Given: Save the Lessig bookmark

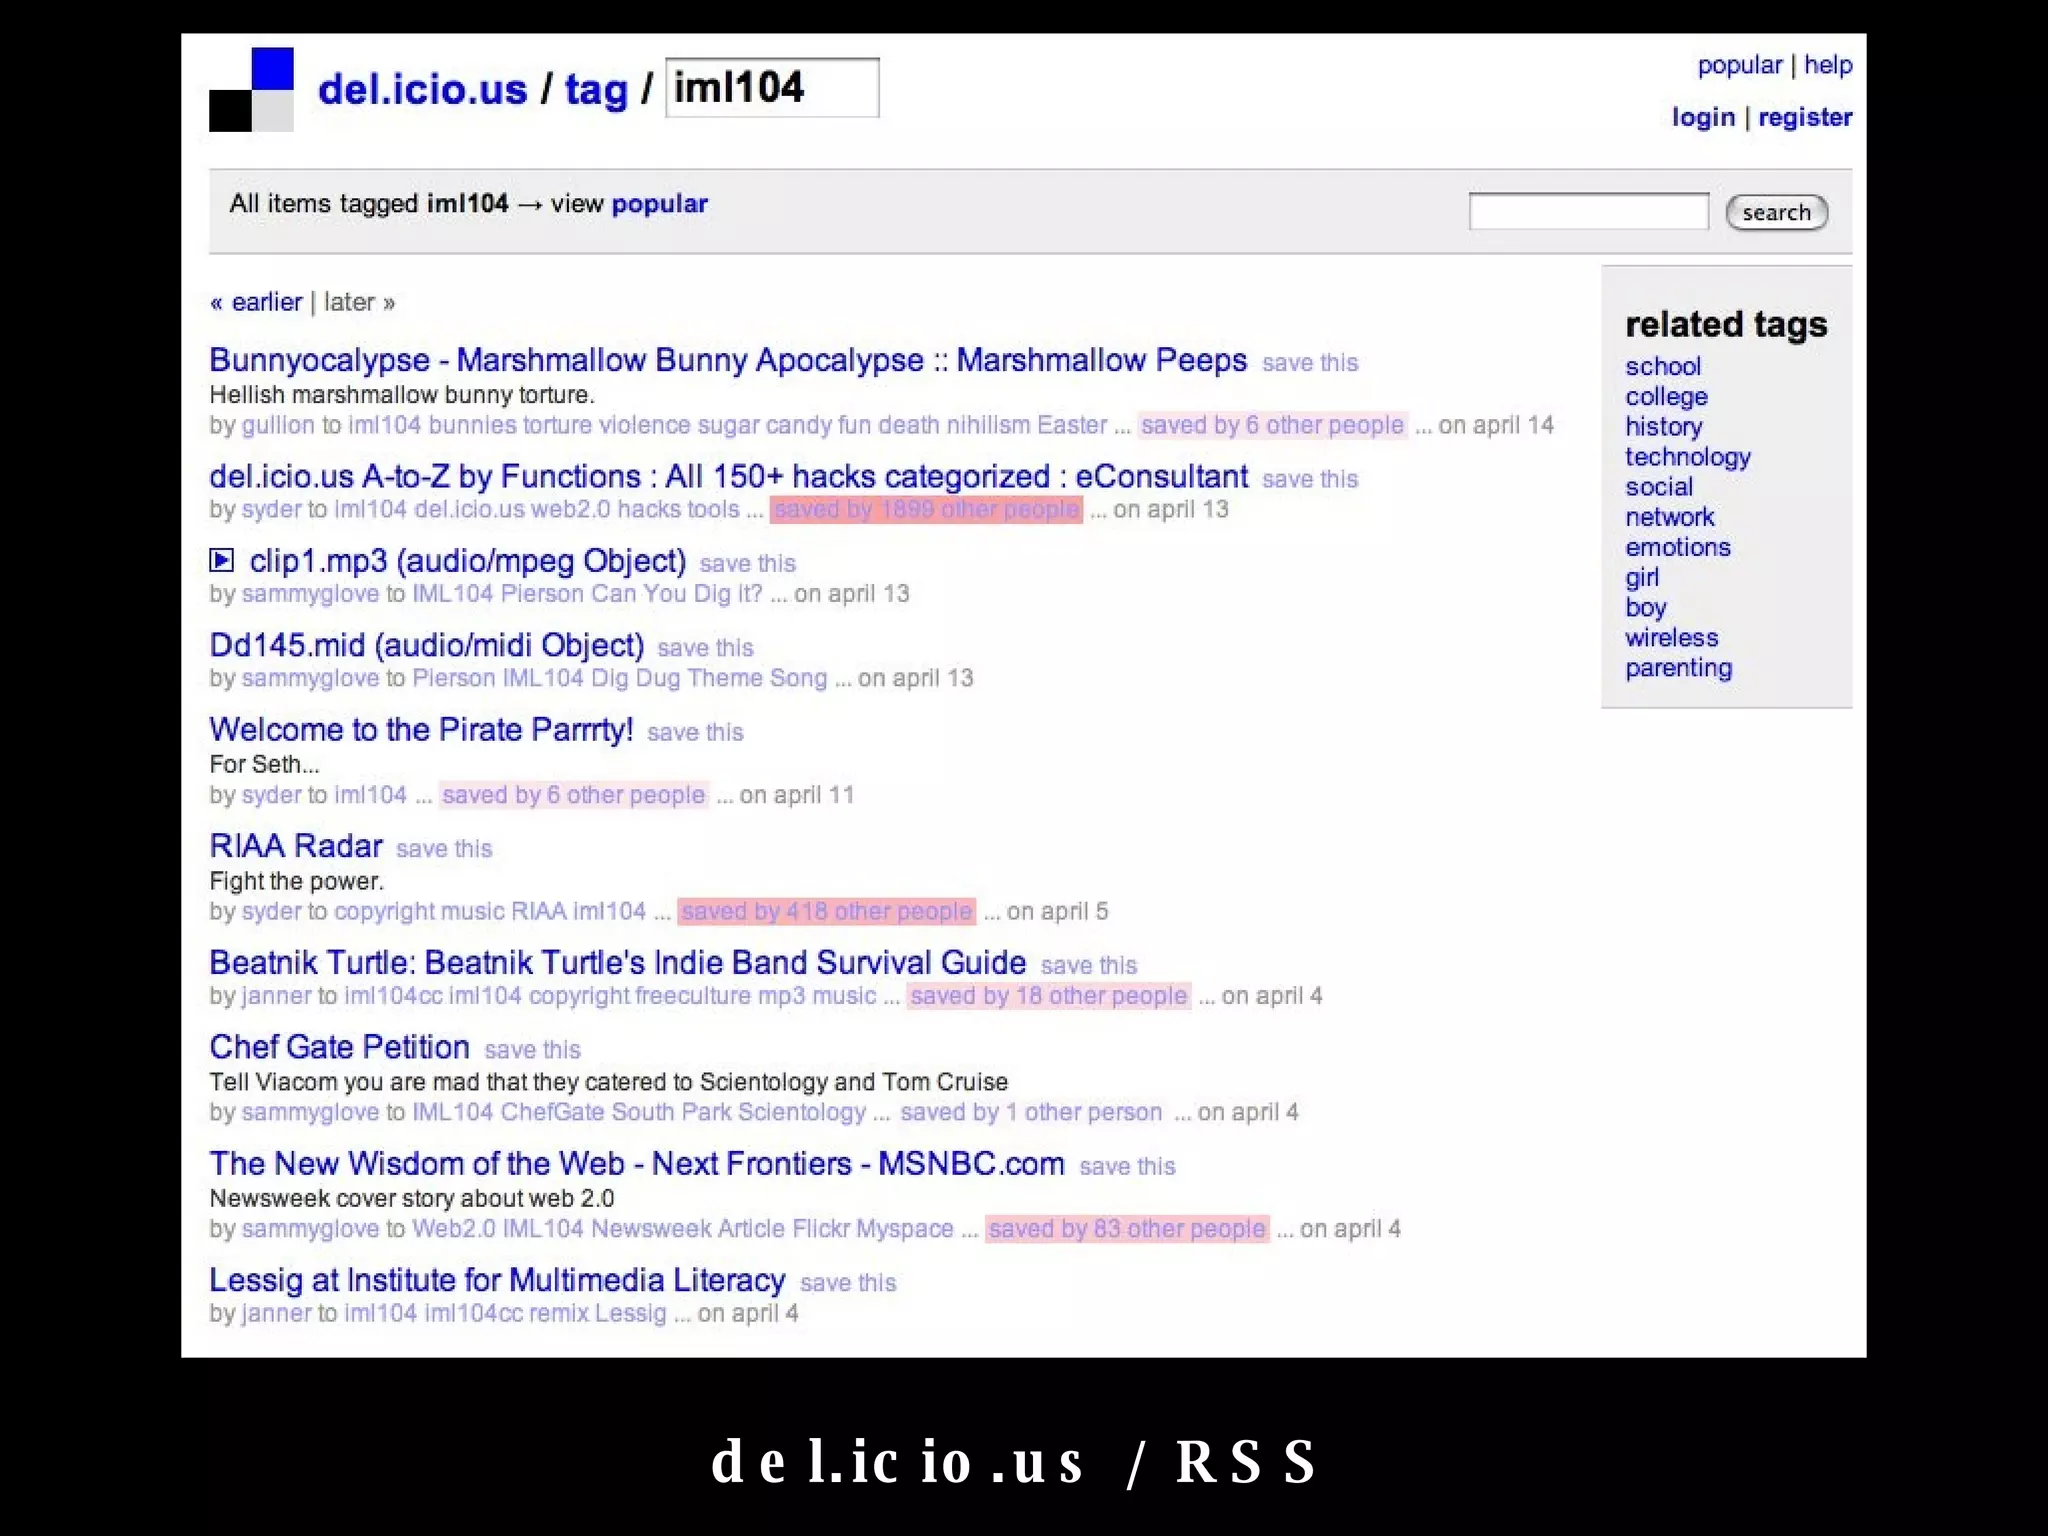Looking at the screenshot, I should pos(848,1283).
